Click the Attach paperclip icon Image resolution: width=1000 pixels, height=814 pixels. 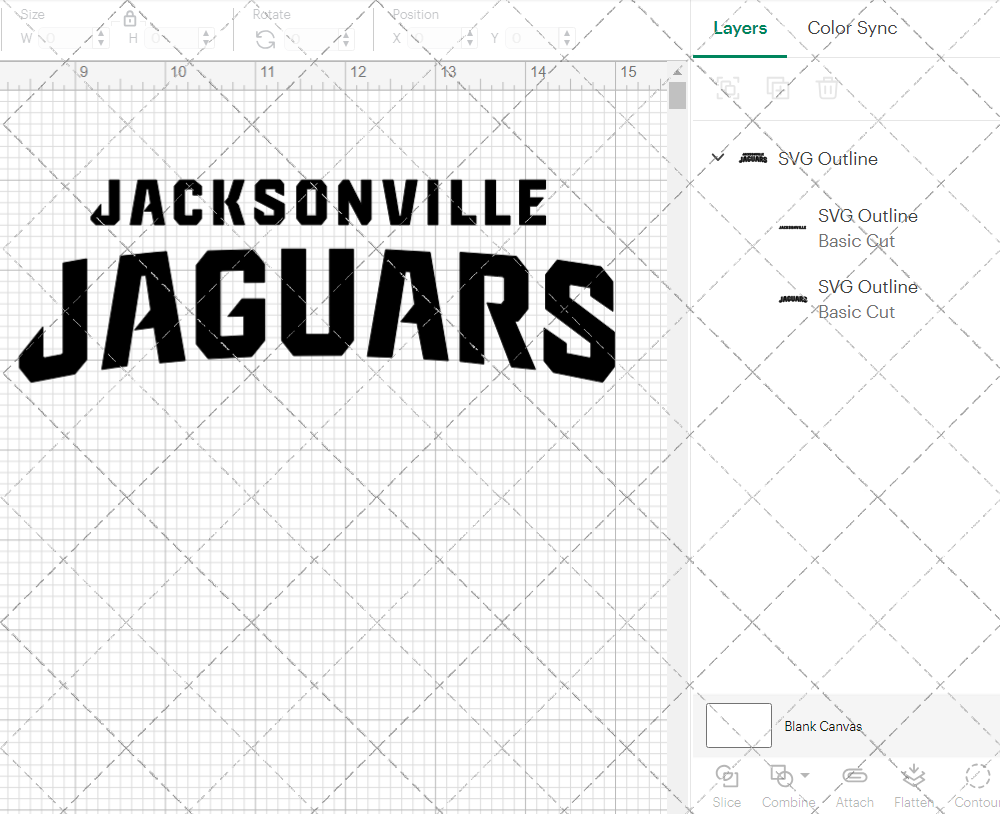854,777
